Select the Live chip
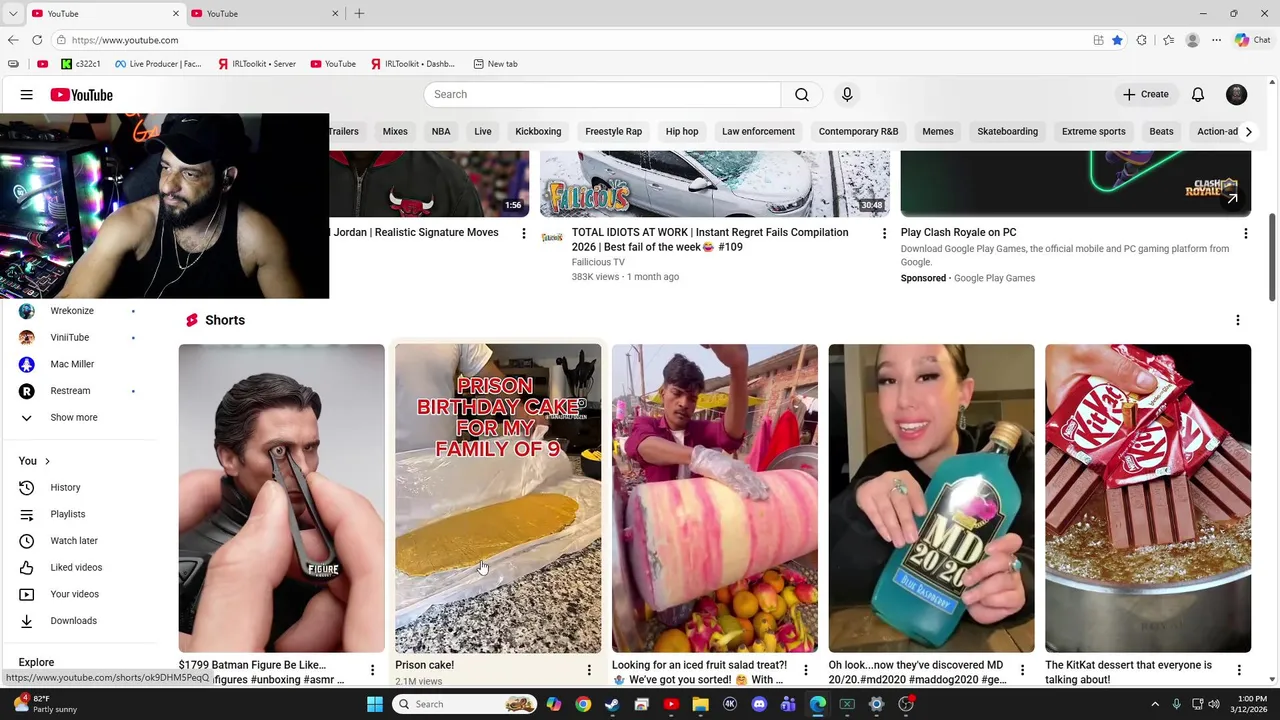Image resolution: width=1280 pixels, height=720 pixels. 483,131
